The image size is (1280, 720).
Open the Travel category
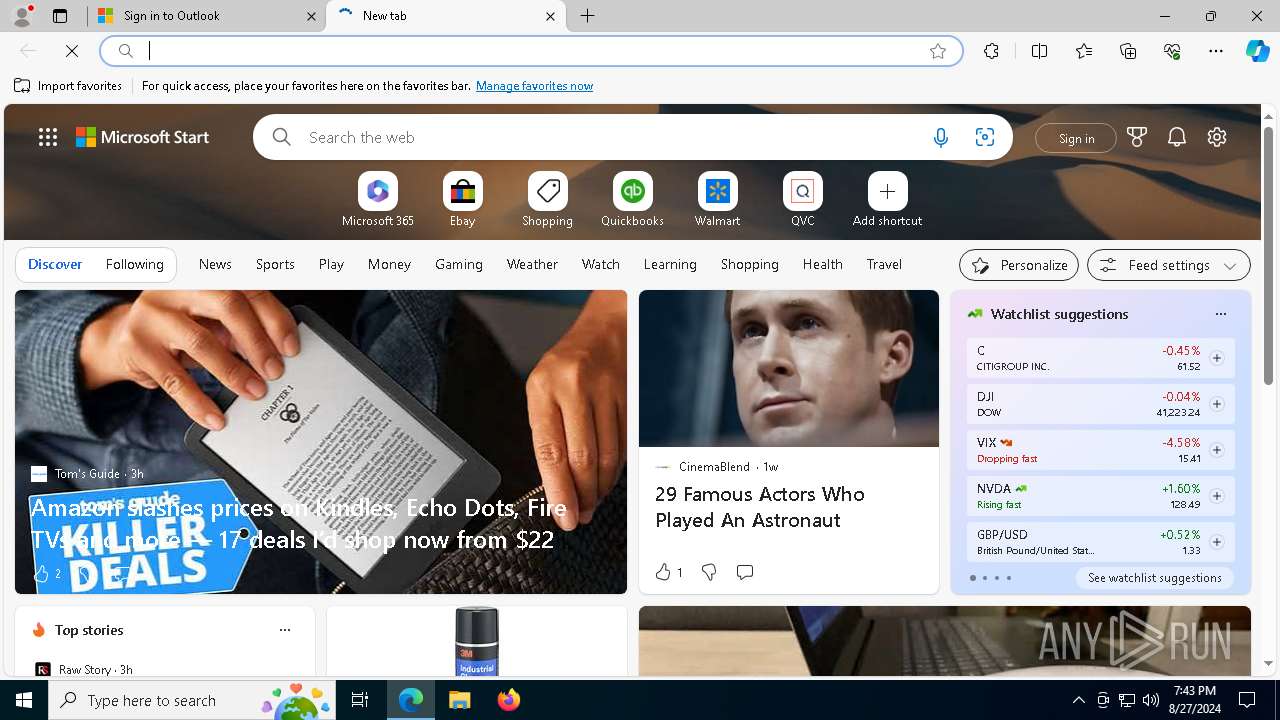884,264
